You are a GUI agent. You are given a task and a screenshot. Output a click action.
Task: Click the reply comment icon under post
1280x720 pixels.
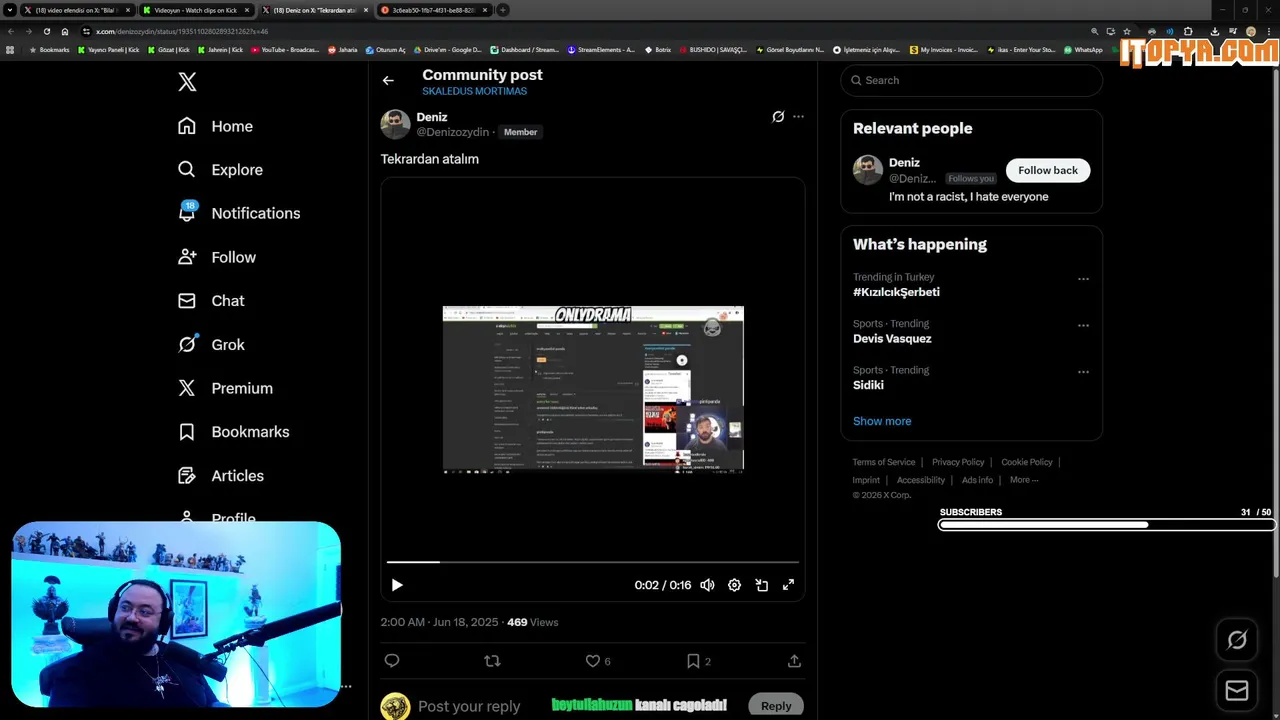point(392,661)
